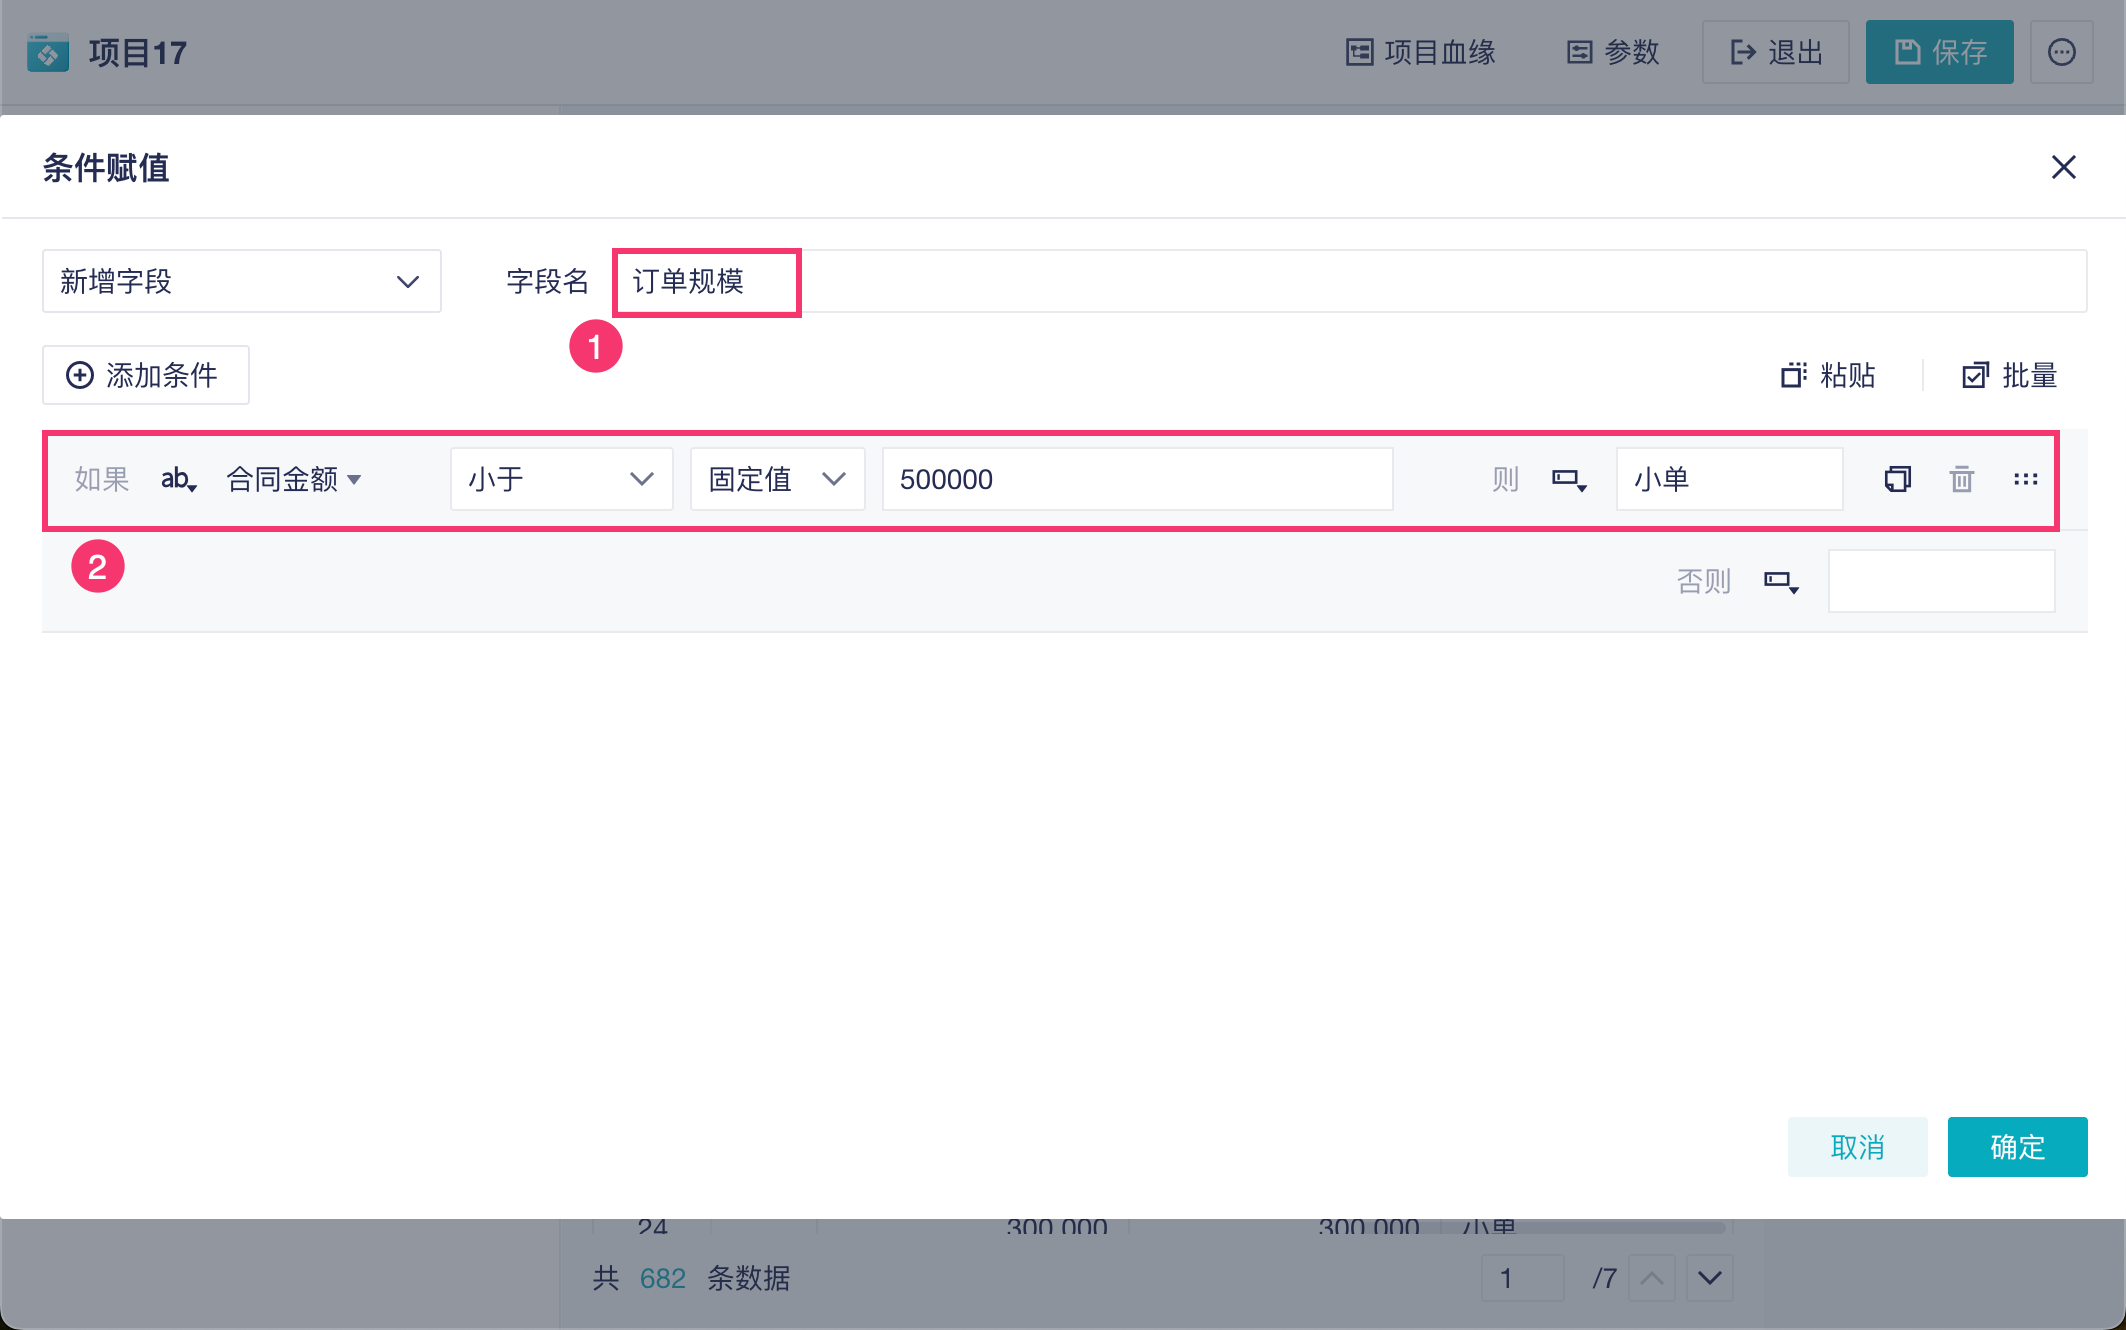
Task: Click the copy condition row icon
Action: click(x=1897, y=479)
